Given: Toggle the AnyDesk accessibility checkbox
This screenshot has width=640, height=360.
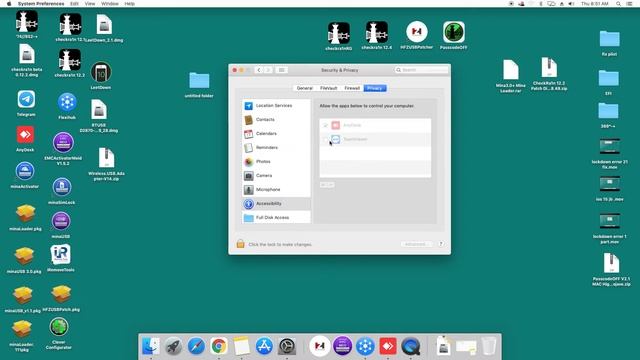Looking at the screenshot, I should click(325, 125).
